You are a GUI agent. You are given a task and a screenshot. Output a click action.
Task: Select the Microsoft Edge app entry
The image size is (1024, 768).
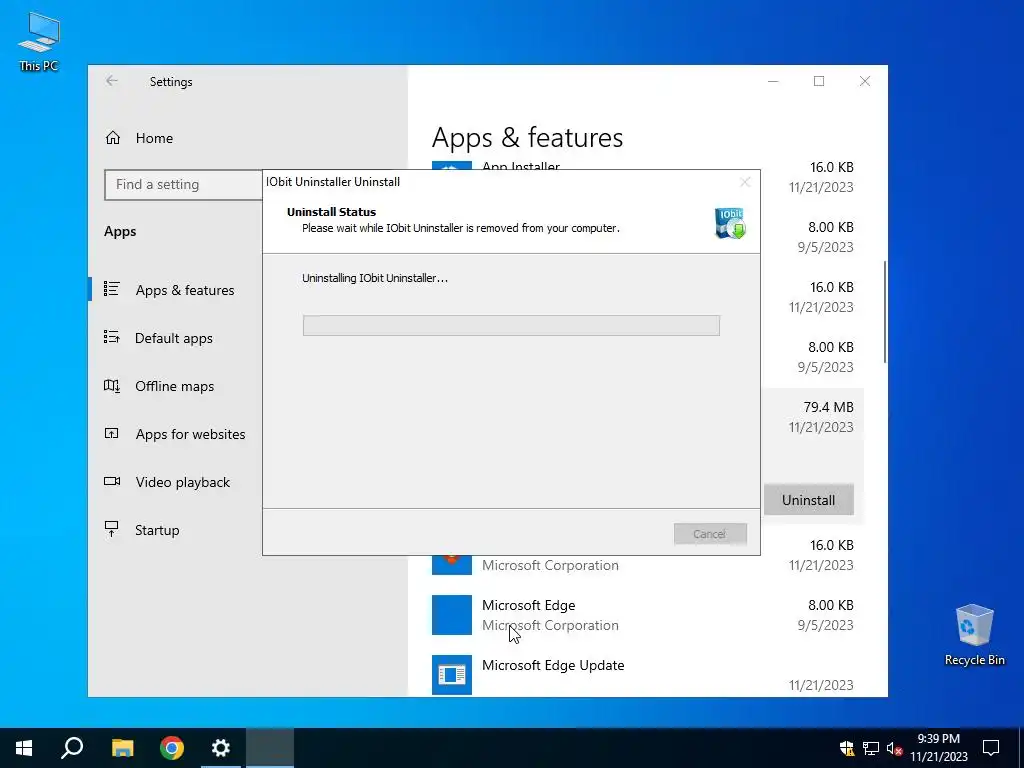(643, 615)
